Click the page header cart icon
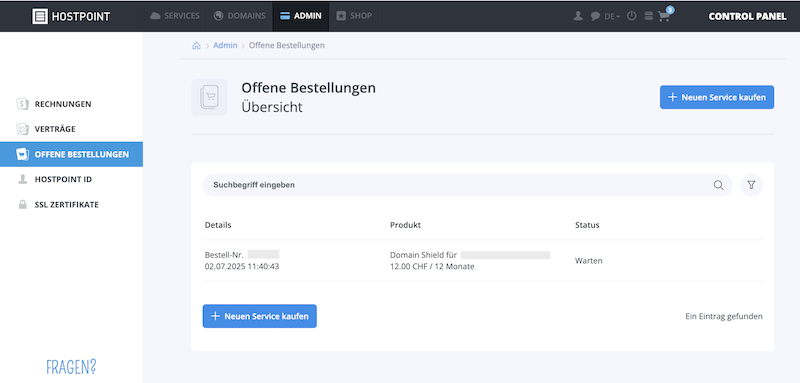 pos(209,97)
